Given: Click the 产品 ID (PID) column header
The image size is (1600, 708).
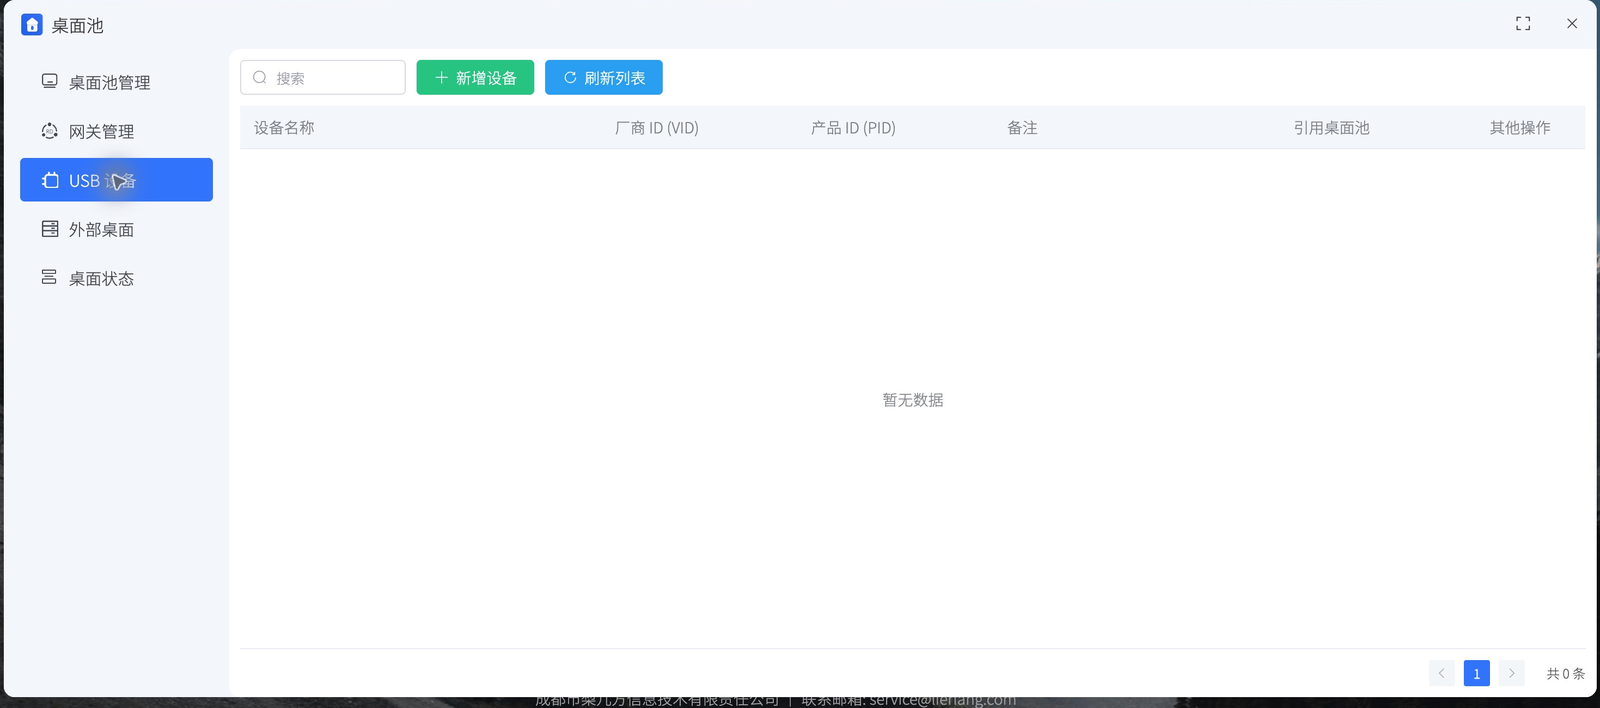Looking at the screenshot, I should (853, 128).
